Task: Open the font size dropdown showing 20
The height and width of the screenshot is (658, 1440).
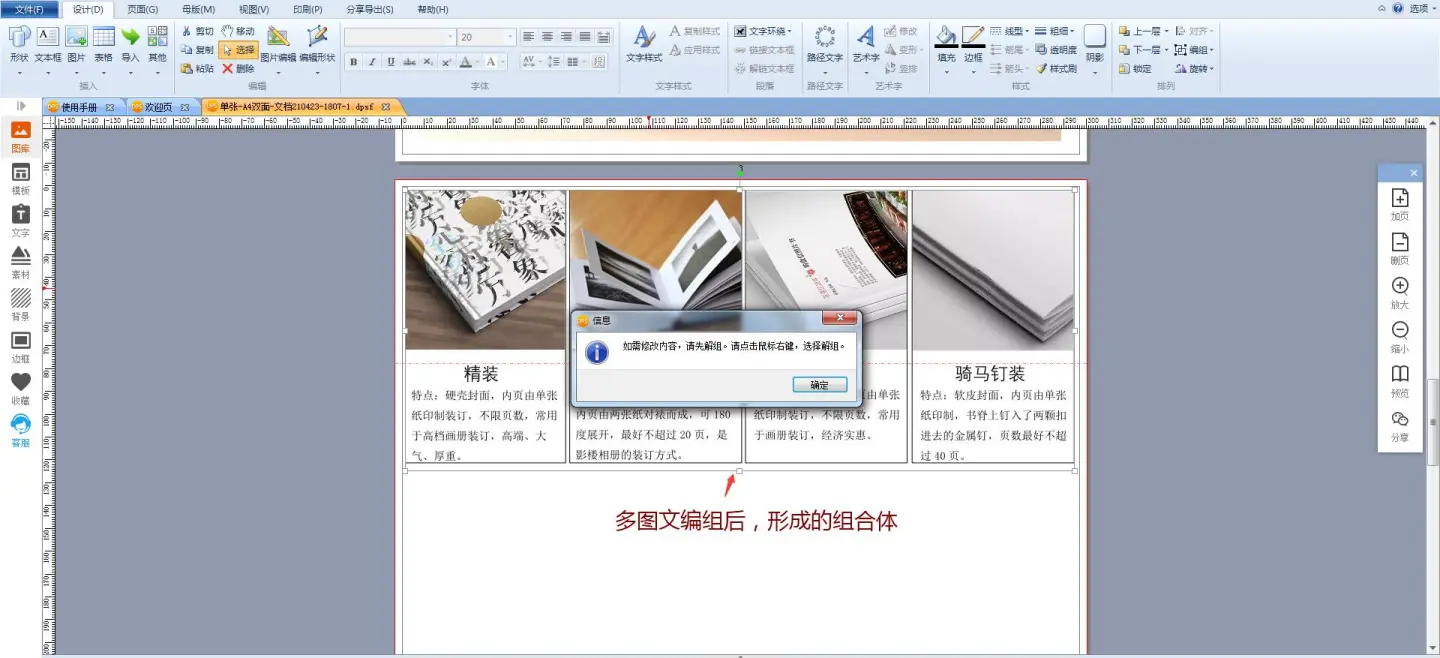Action: tap(511, 37)
